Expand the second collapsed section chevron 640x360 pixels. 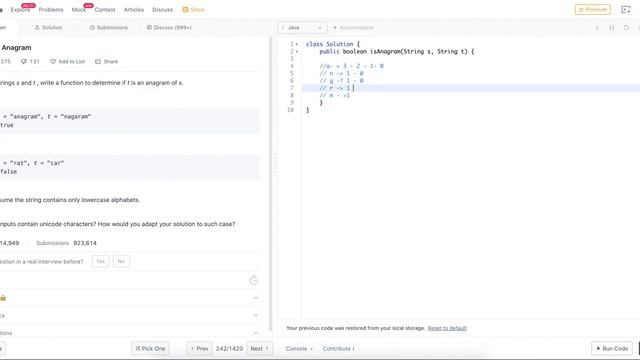[x=256, y=315]
